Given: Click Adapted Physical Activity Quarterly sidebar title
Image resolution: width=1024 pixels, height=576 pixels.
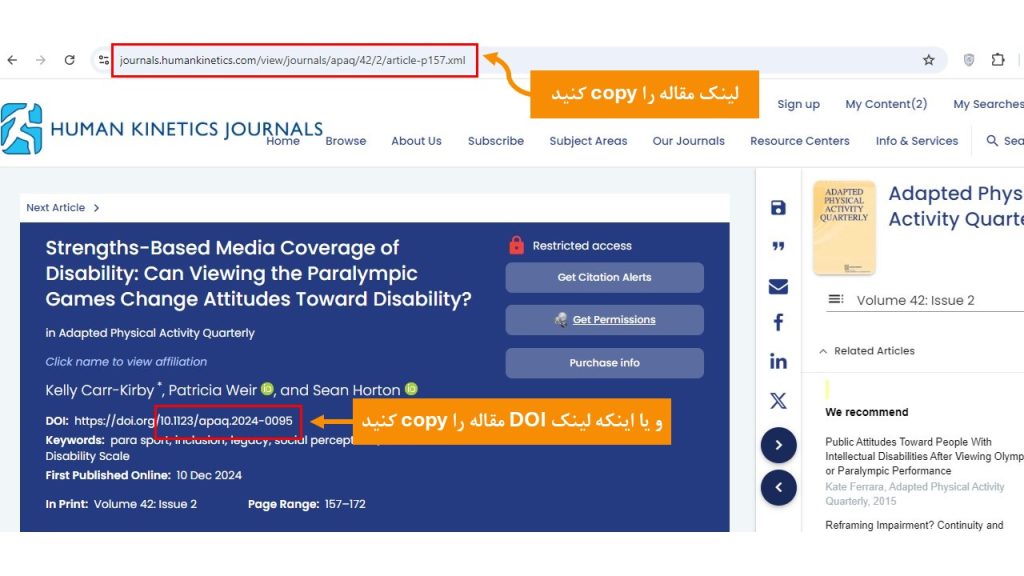Looking at the screenshot, I should pos(956,206).
